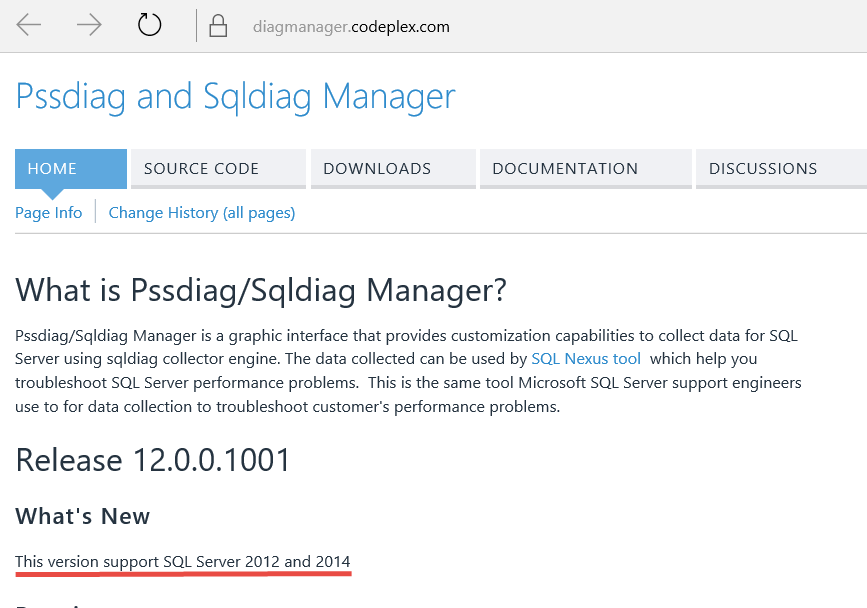The width and height of the screenshot is (867, 608).
Task: Switch to the SOURCE CODE tab
Action: 218,168
